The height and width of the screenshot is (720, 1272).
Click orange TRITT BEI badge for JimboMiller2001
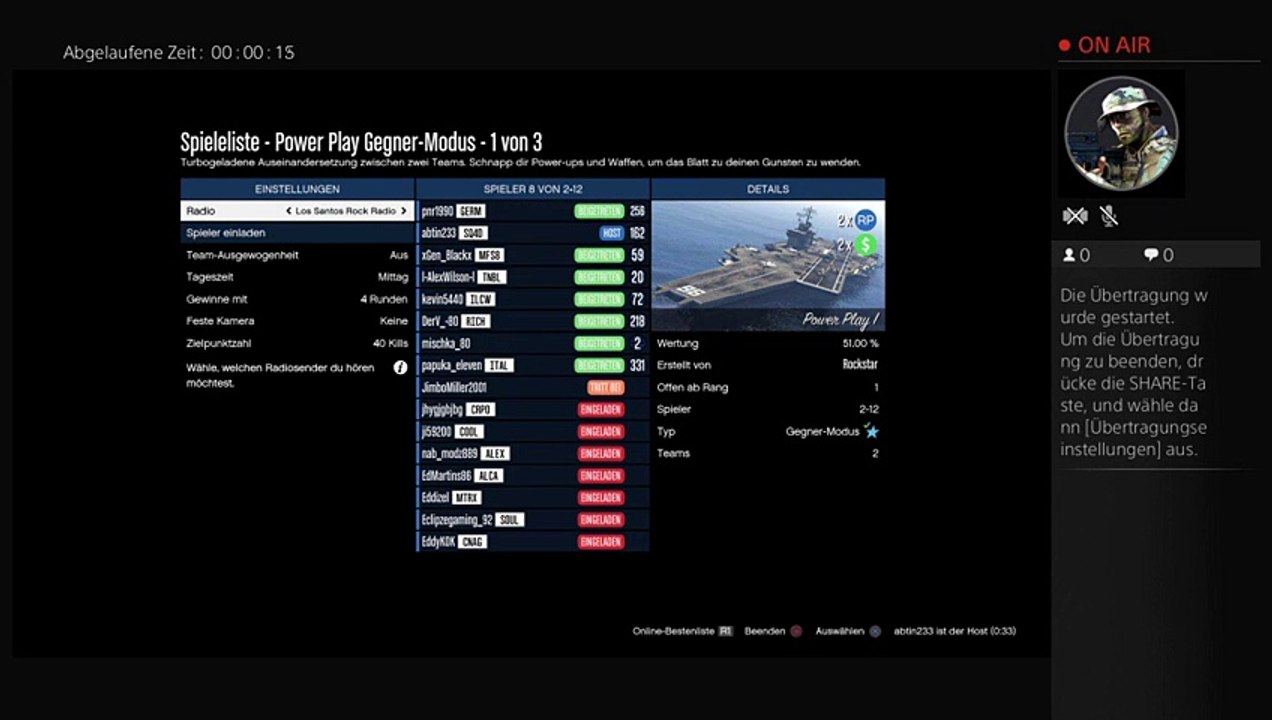pyautogui.click(x=606, y=387)
